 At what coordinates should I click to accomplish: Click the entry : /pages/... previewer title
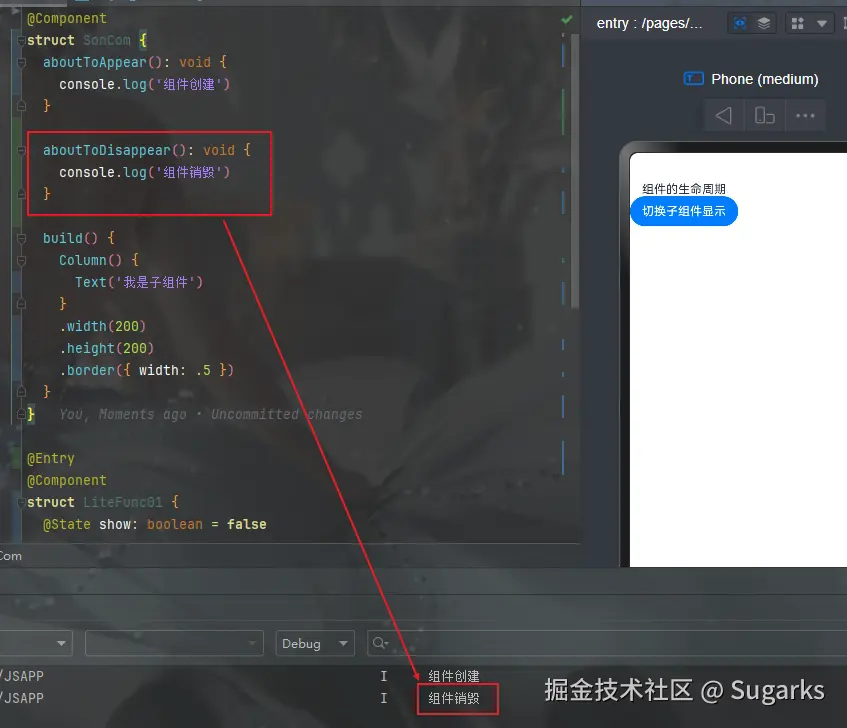tap(649, 23)
